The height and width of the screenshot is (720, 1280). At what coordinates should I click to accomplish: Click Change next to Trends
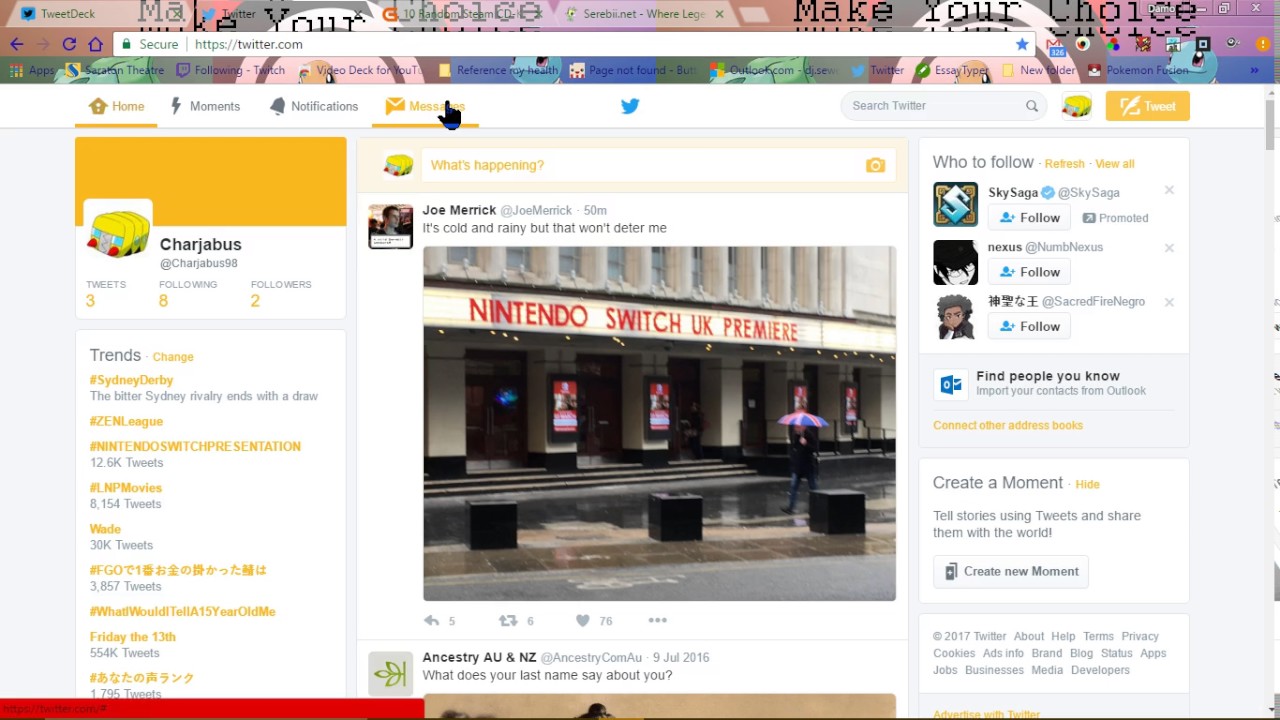click(173, 357)
